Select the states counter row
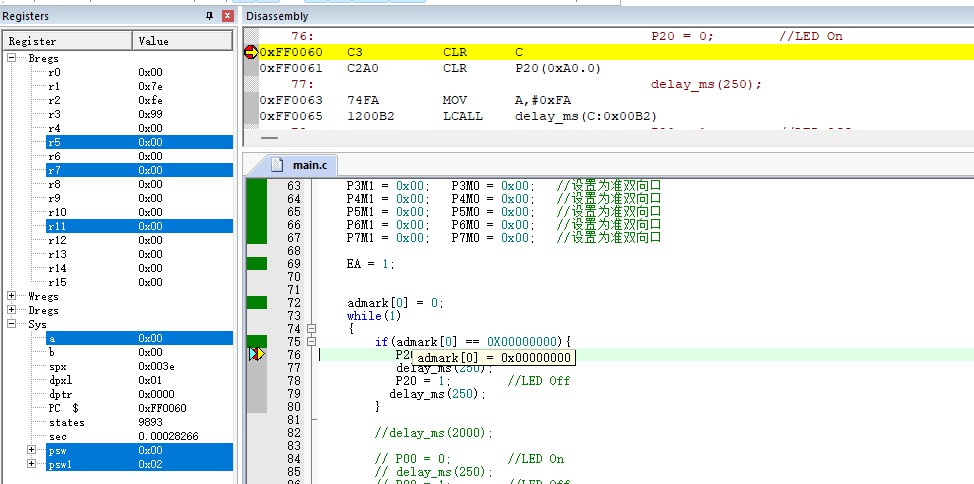 pos(139,422)
